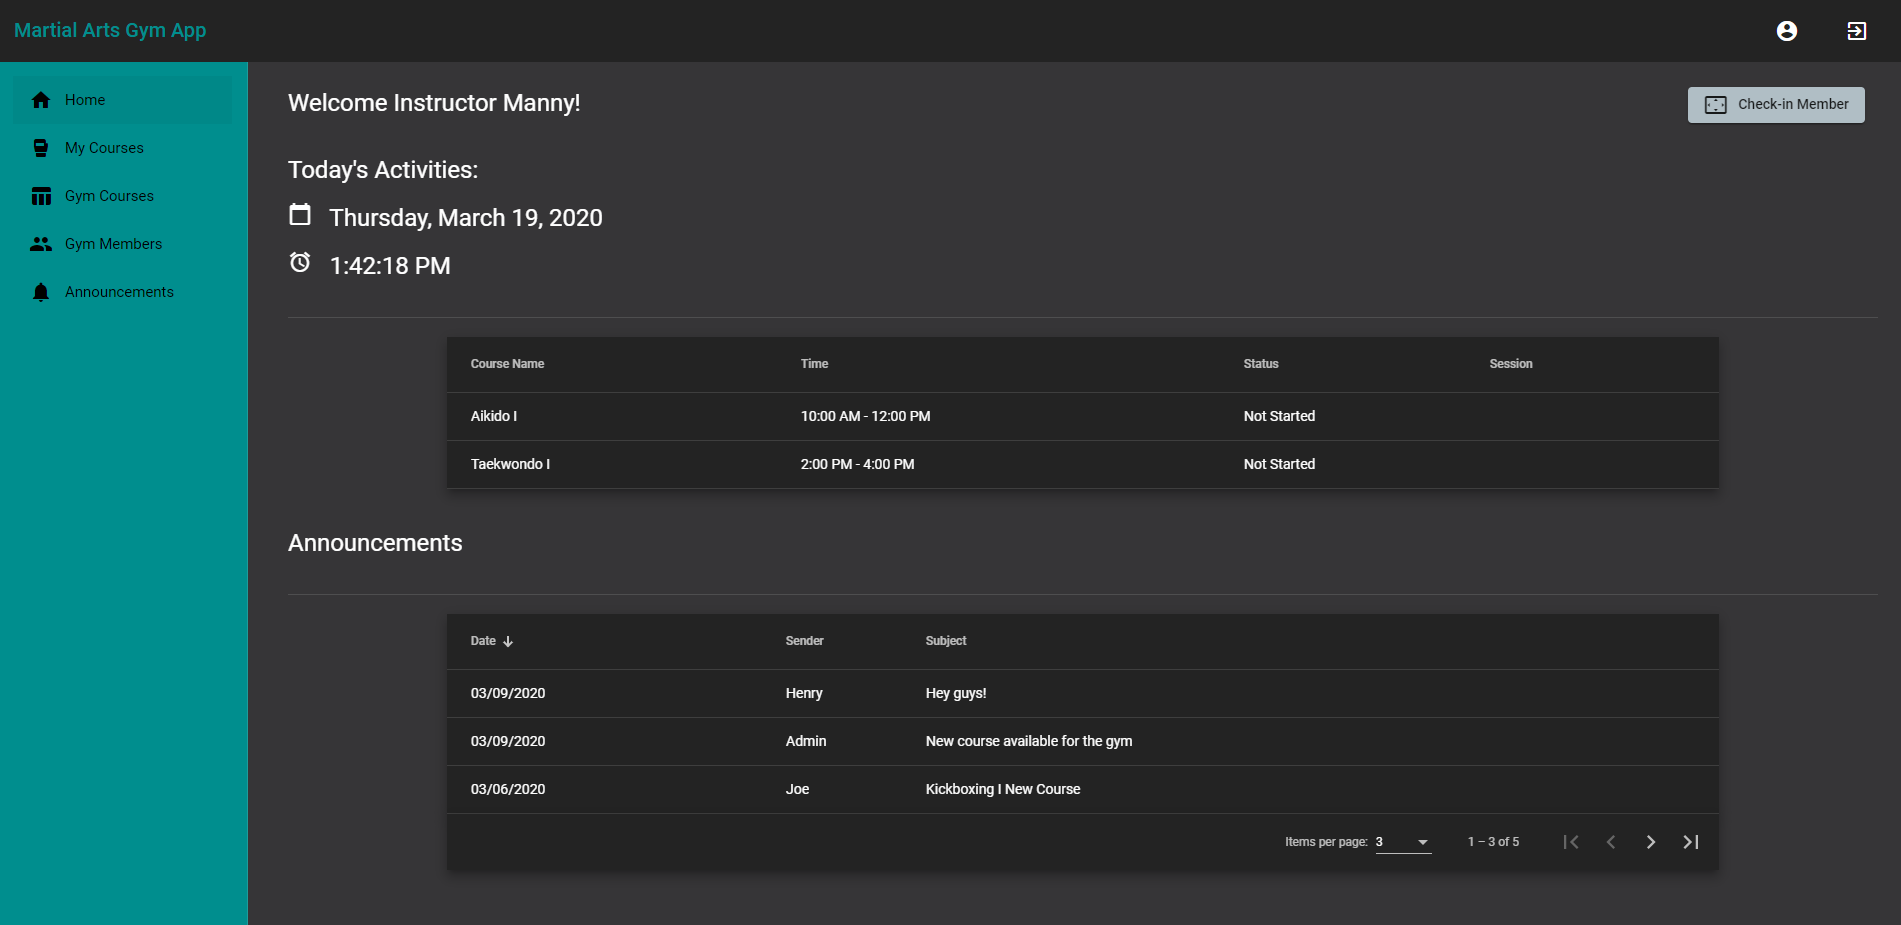Click the Gym Members people icon

click(41, 244)
